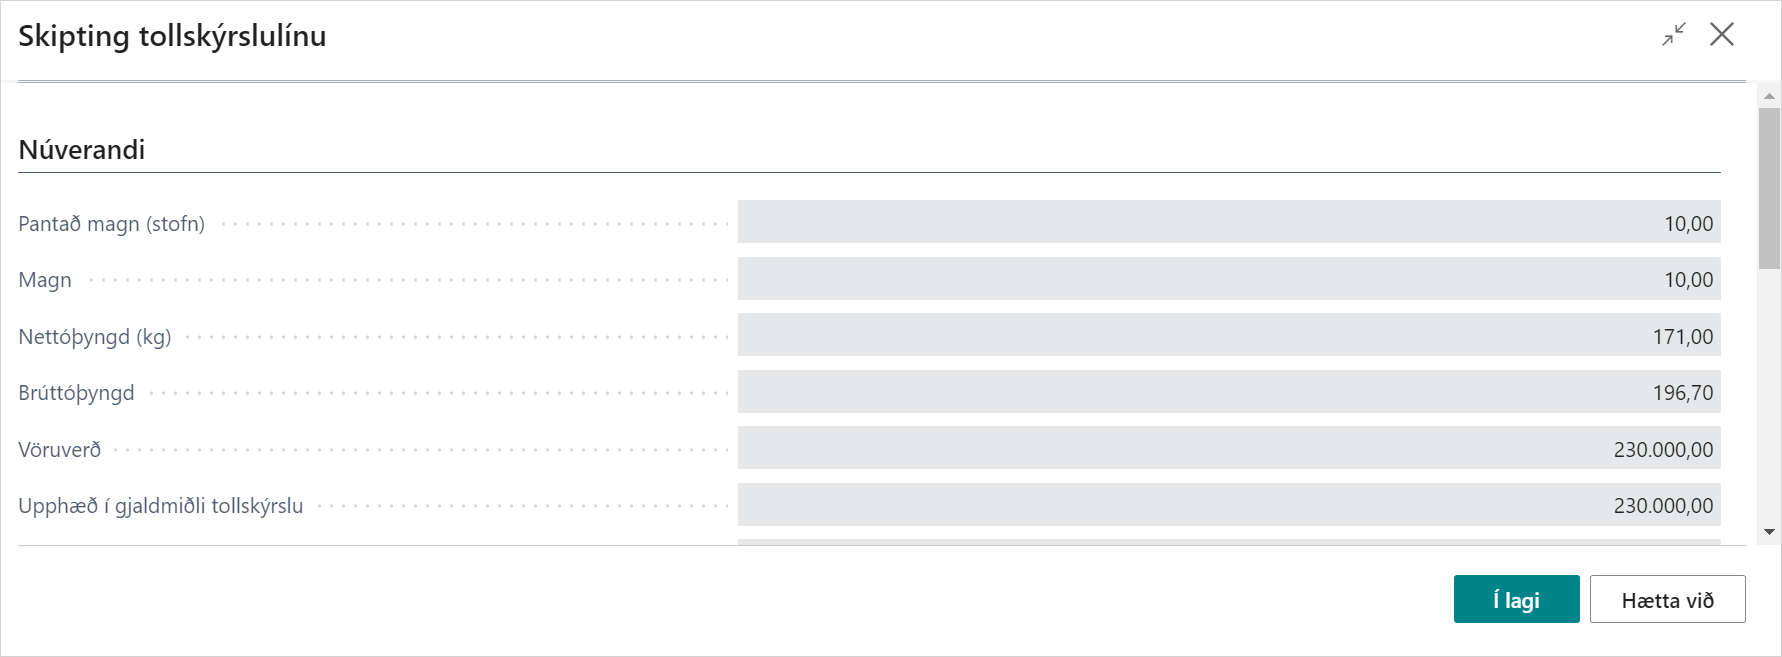This screenshot has width=1782, height=657.
Task: Click the scrollbar up arrow
Action: [1769, 97]
